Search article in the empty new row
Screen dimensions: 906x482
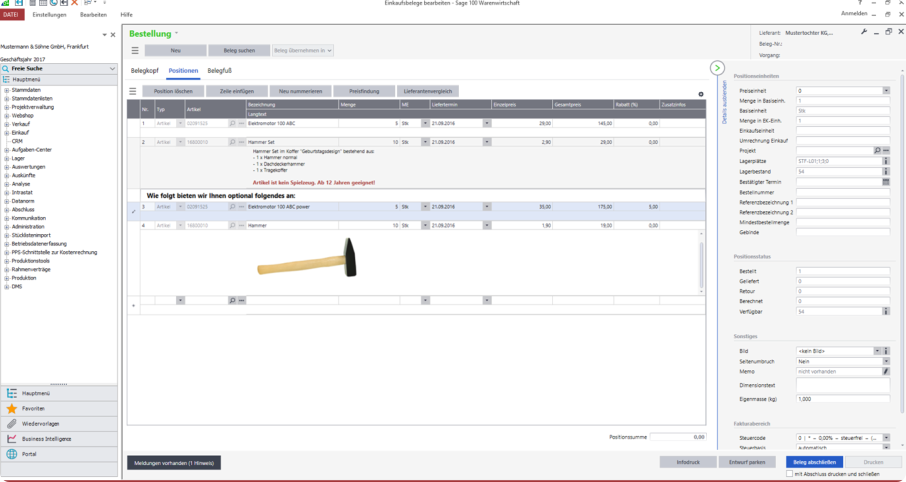232,301
